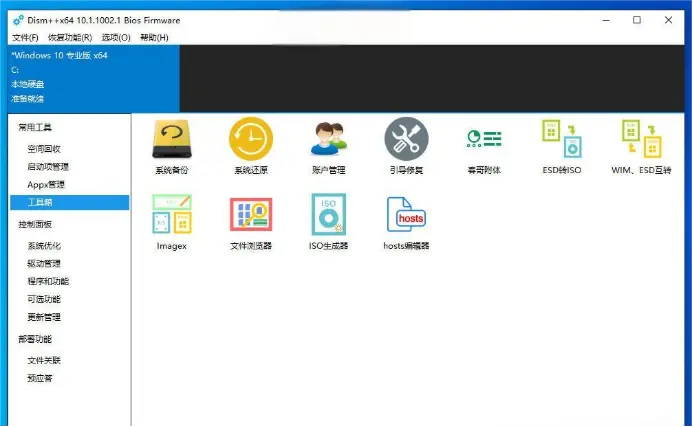Viewport: 693px width, 427px height.
Task: Go to 更新管理 in the sidebar
Action: coord(44,317)
